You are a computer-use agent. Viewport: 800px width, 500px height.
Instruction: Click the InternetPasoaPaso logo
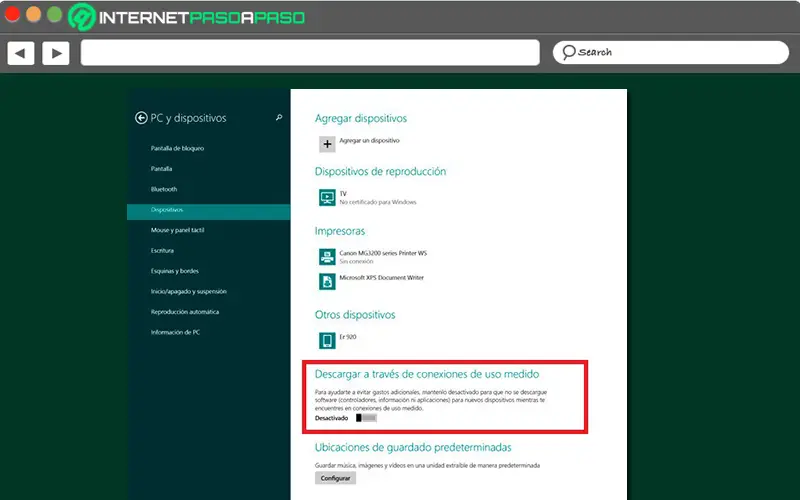pyautogui.click(x=187, y=17)
